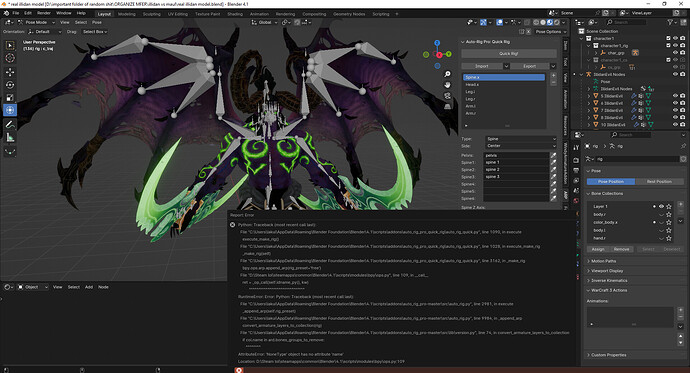This screenshot has height=373, width=690.
Task: Open the Render menu
Action: [44, 13]
